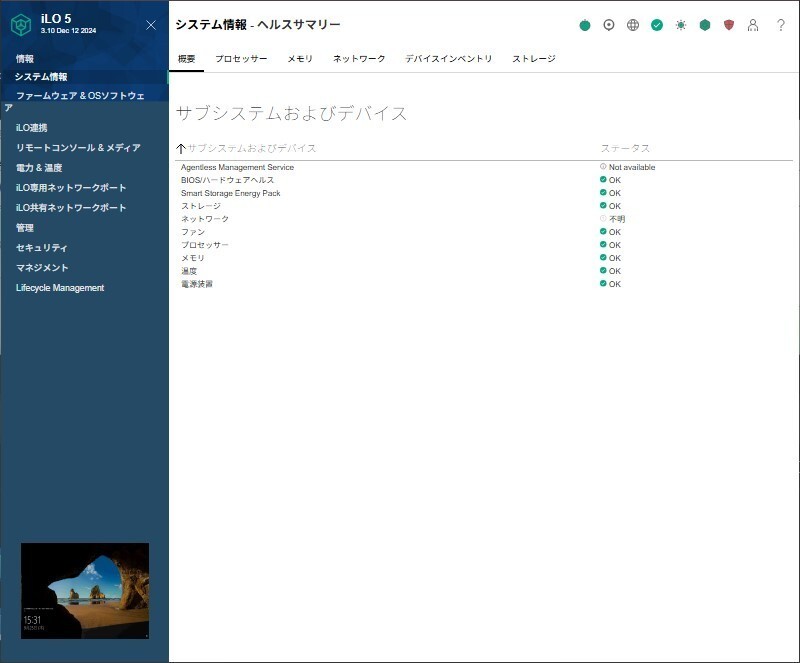Viewport: 800px width, 663px height.
Task: Close the navigation sidebar with X
Action: (151, 25)
